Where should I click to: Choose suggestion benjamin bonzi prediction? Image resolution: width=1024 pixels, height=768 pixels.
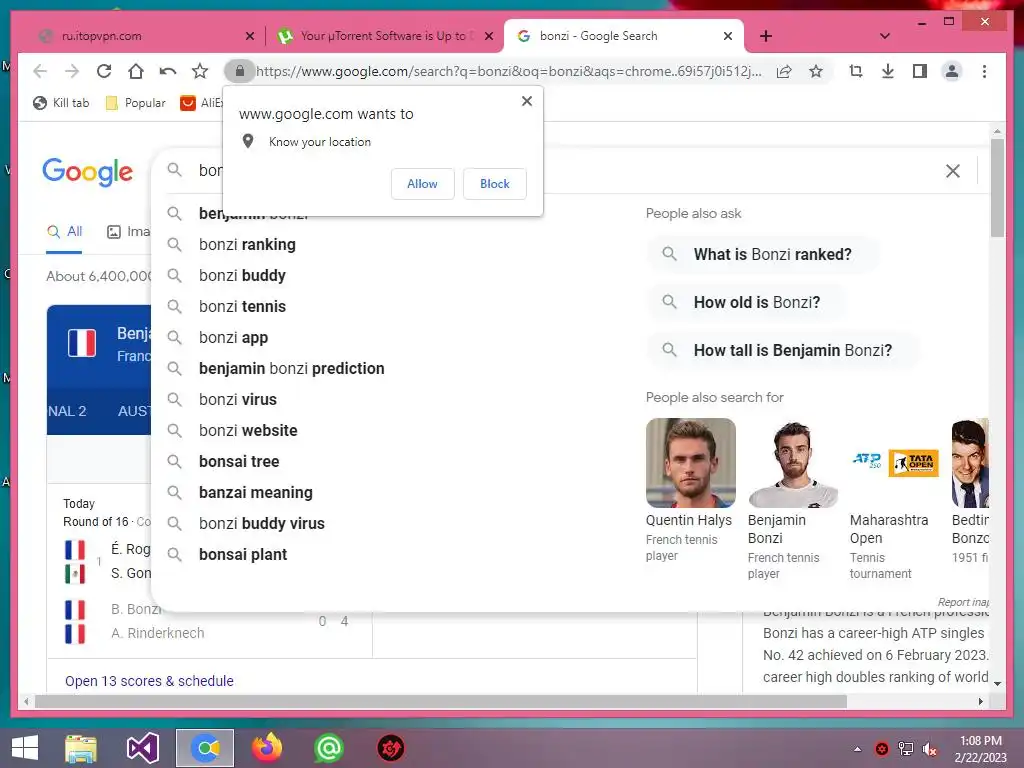pyautogui.click(x=291, y=368)
